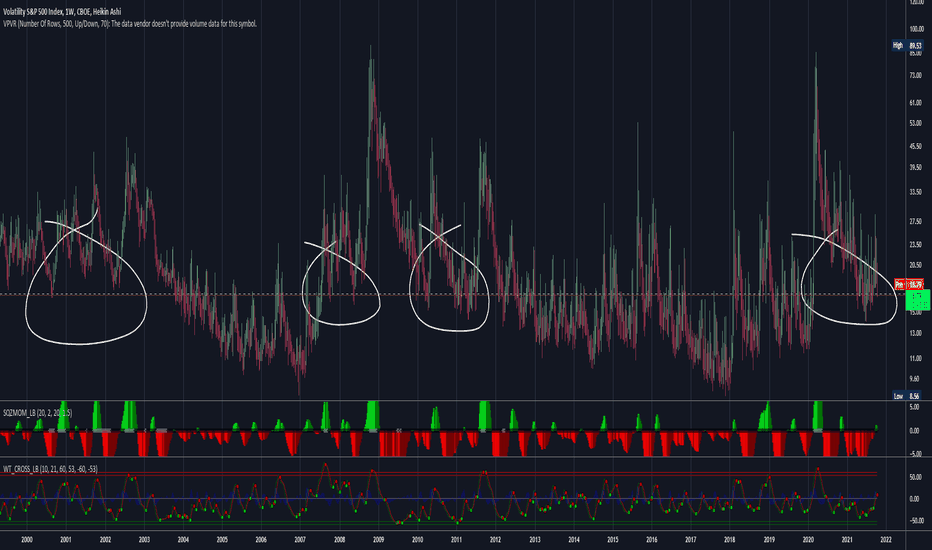Click the 2003 year label on time axis
Screen dimensions: 932x550
(144, 540)
